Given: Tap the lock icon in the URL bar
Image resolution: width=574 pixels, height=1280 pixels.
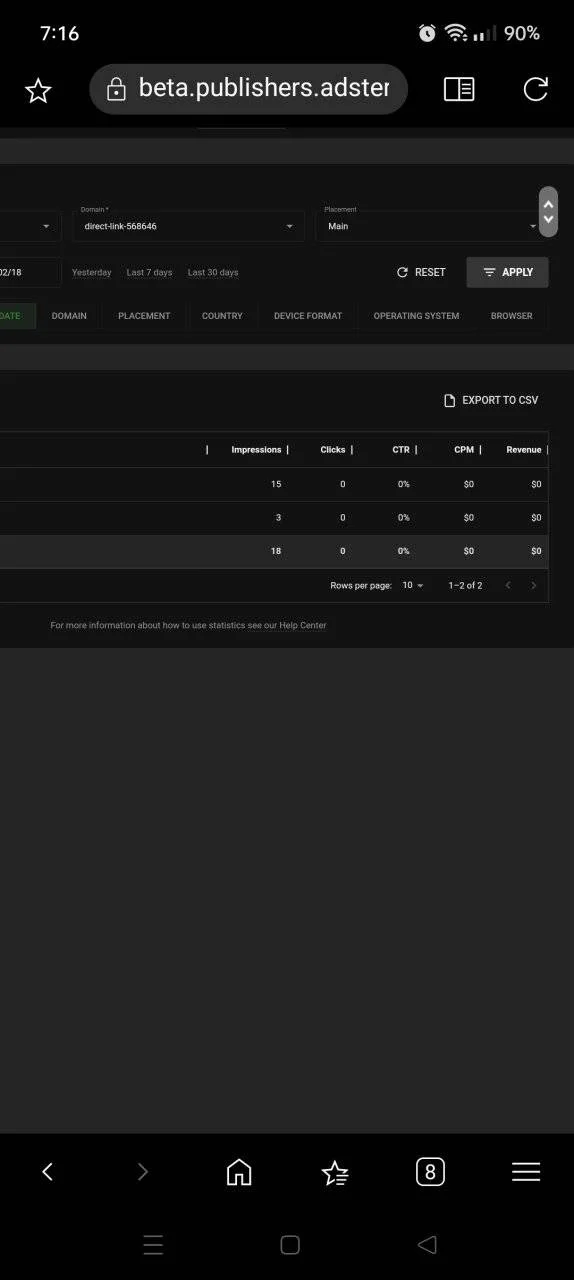Looking at the screenshot, I should click(x=116, y=90).
